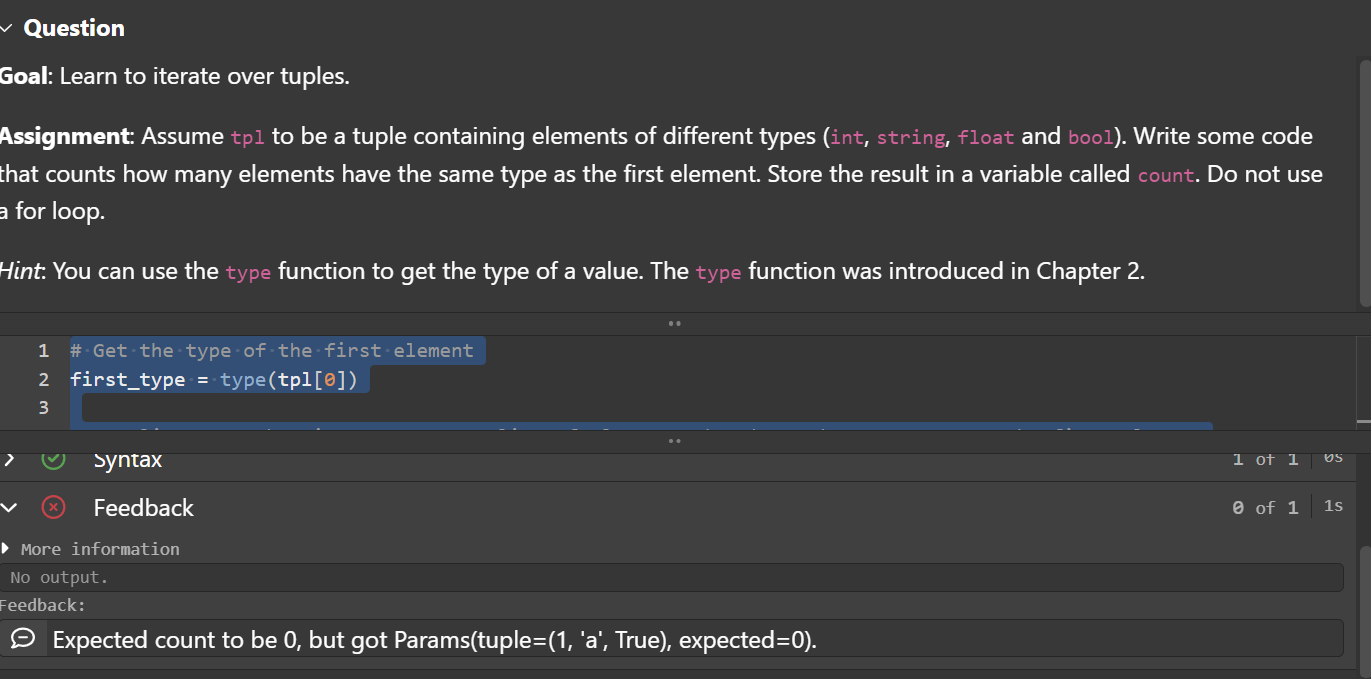This screenshot has height=679, width=1371.
Task: Collapse the Question section
Action: click(8, 27)
